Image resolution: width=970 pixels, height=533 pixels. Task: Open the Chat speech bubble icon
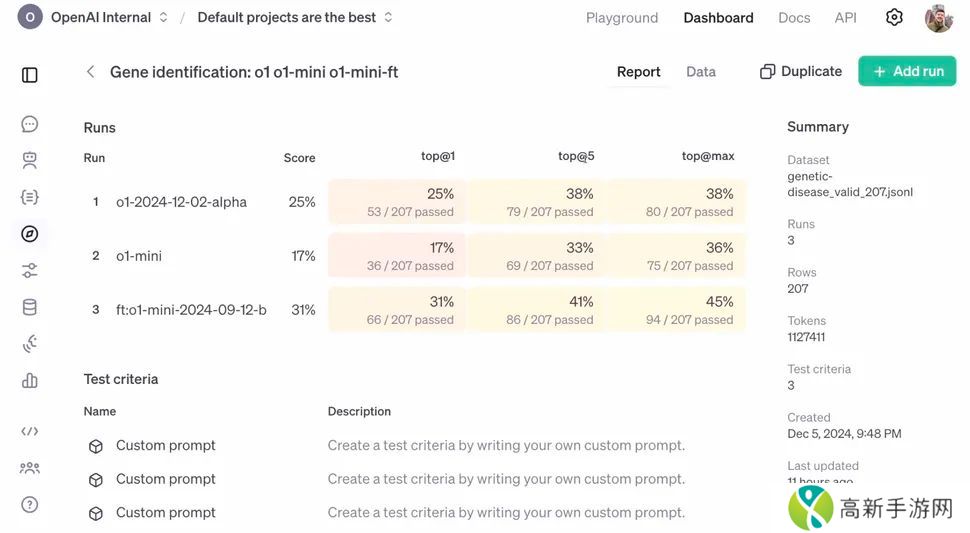tap(30, 124)
